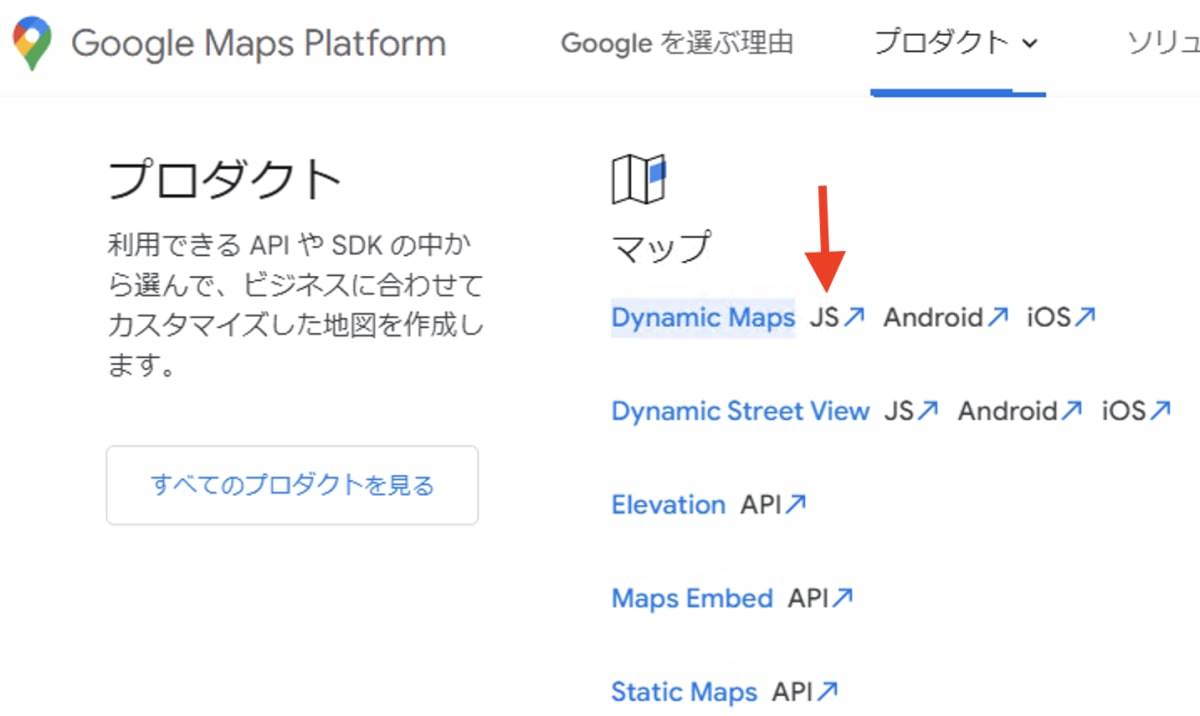Open the Google Maps Platform home title
Image resolution: width=1200 pixels, height=716 pixels.
pyautogui.click(x=258, y=44)
